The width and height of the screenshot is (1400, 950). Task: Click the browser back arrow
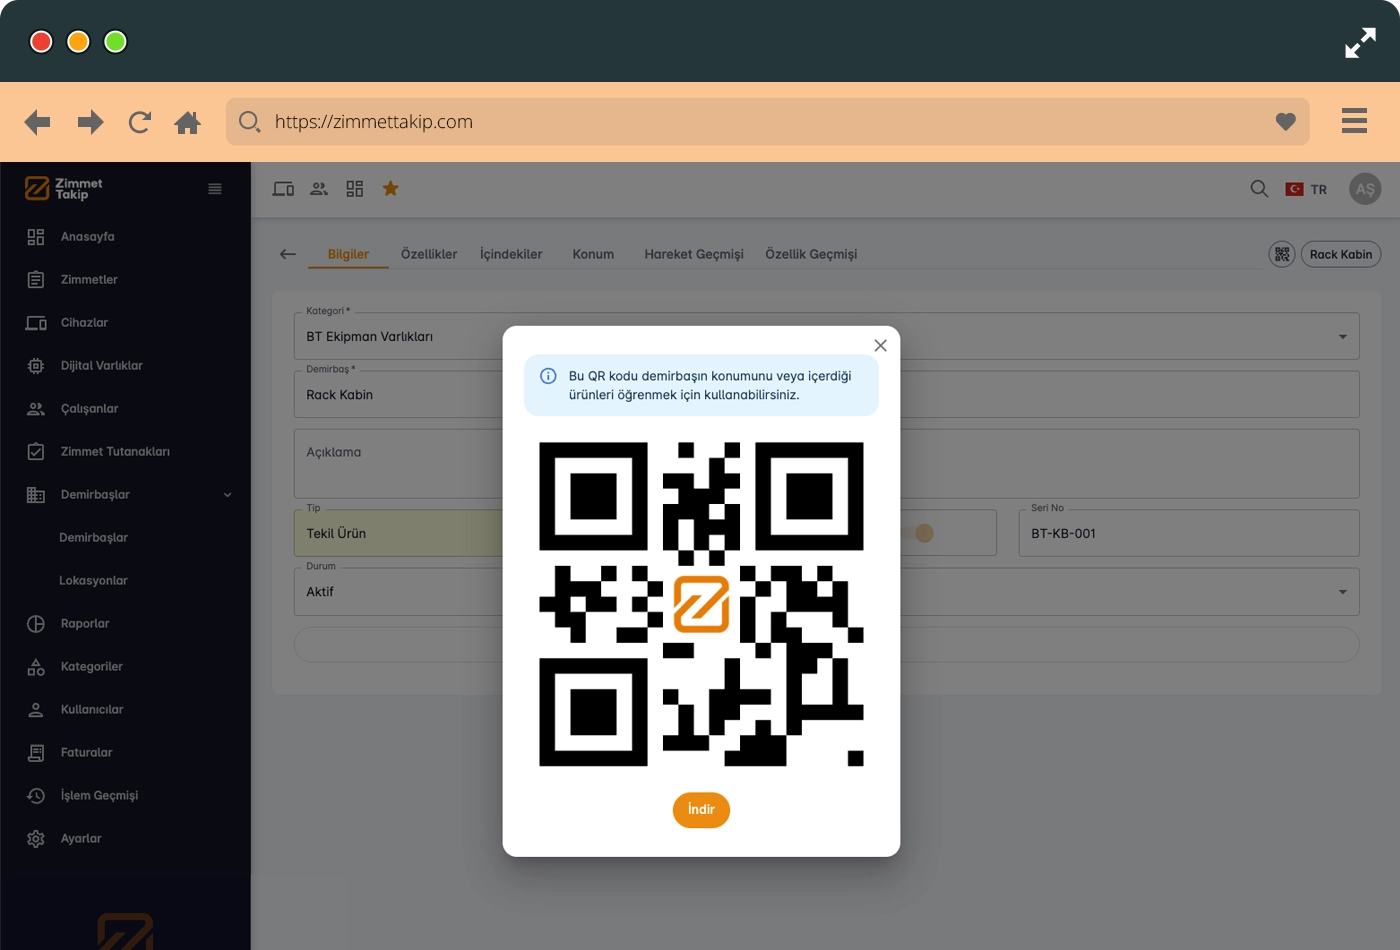tap(37, 122)
